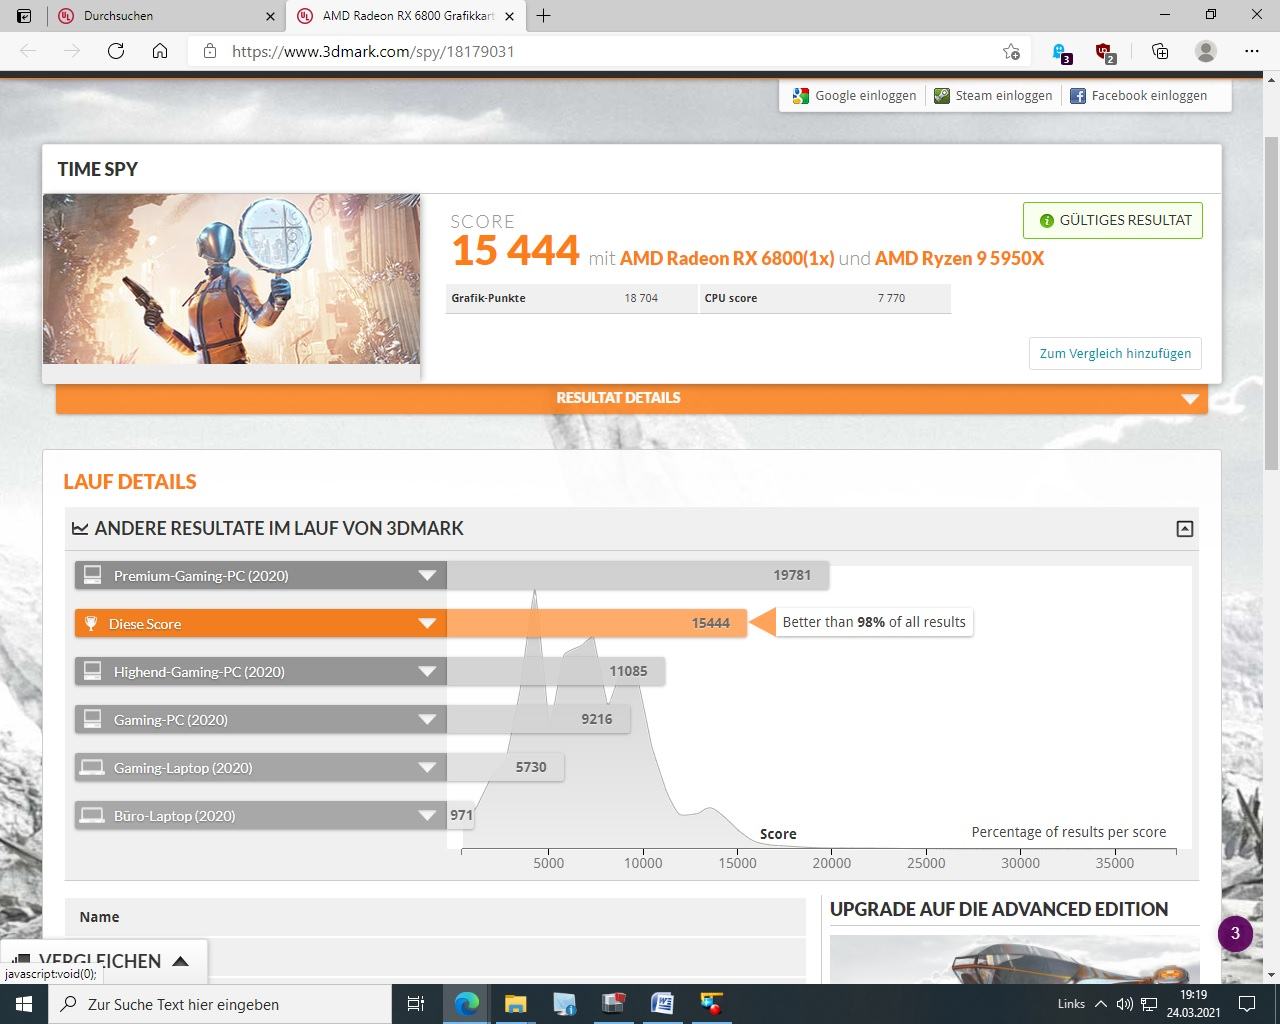Open the tab actions menu icon
The width and height of the screenshot is (1280, 1024).
tap(24, 16)
